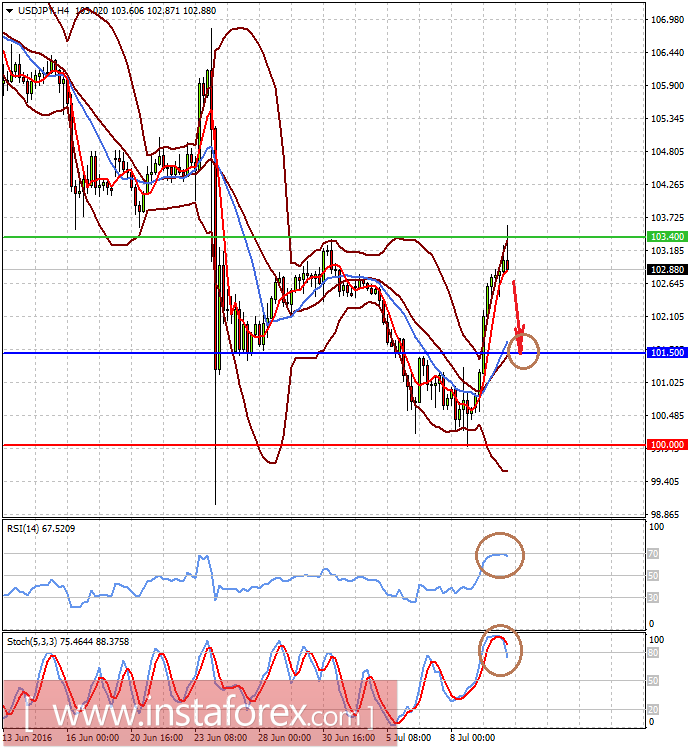Image resolution: width=688 pixels, height=749 pixels.
Task: Click the RSI 70 level marker
Action: pyautogui.click(x=653, y=554)
